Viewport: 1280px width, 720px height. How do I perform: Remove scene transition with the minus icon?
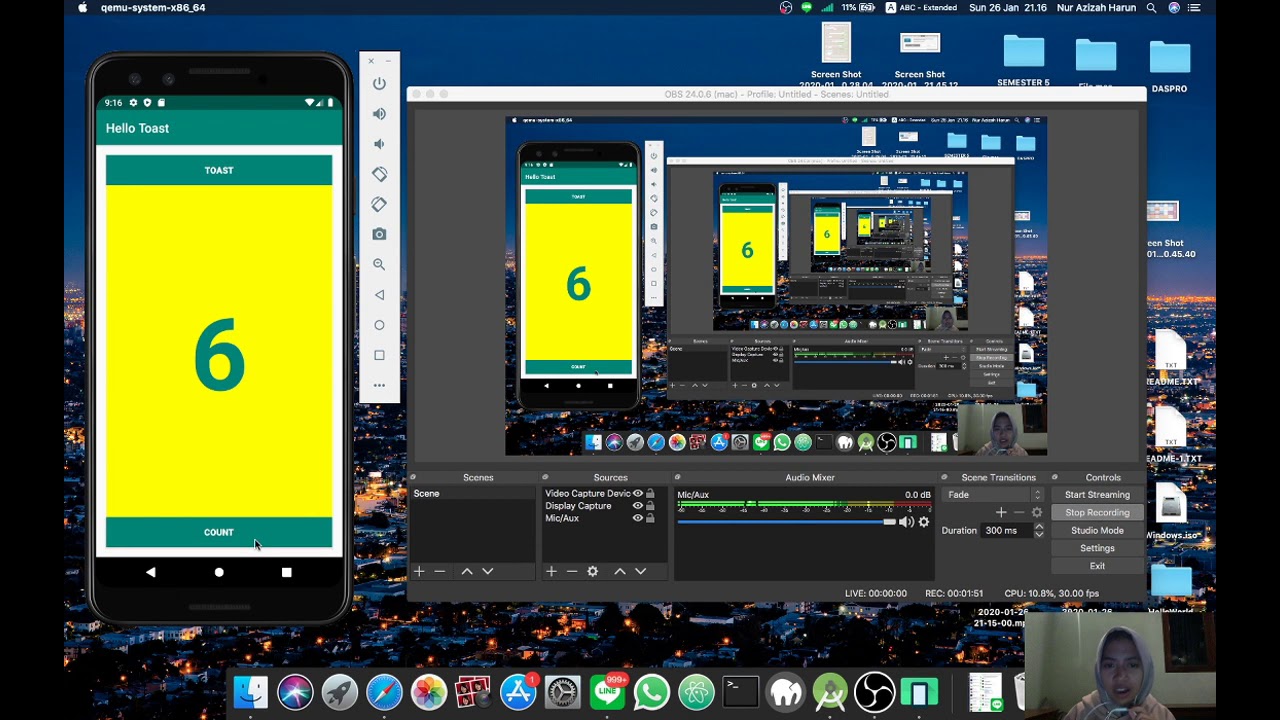[1019, 512]
